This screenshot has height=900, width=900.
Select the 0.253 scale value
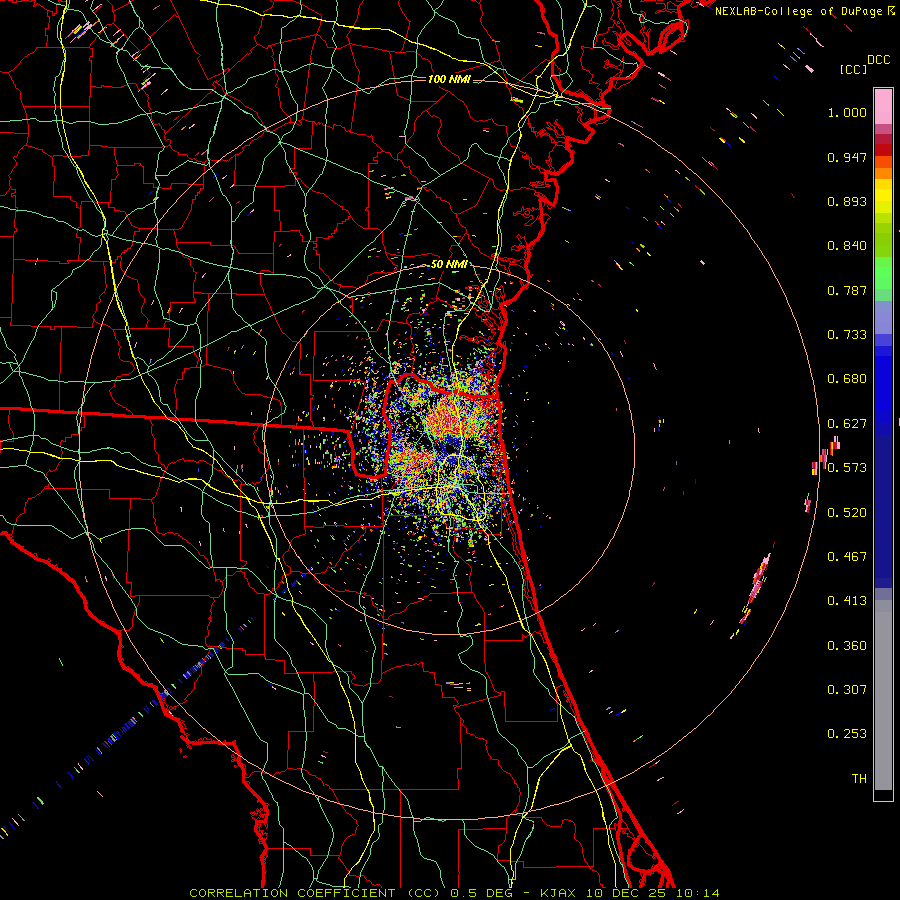click(x=847, y=734)
